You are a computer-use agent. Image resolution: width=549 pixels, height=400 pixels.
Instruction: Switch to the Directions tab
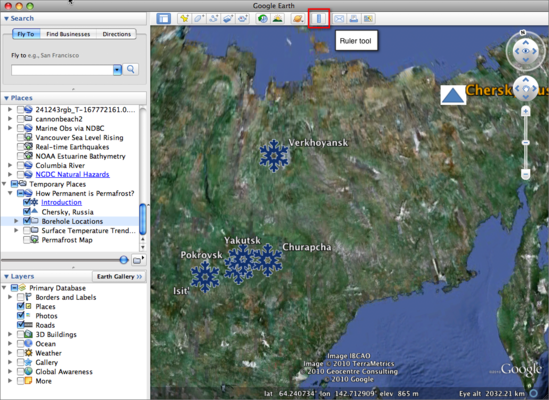click(x=117, y=34)
